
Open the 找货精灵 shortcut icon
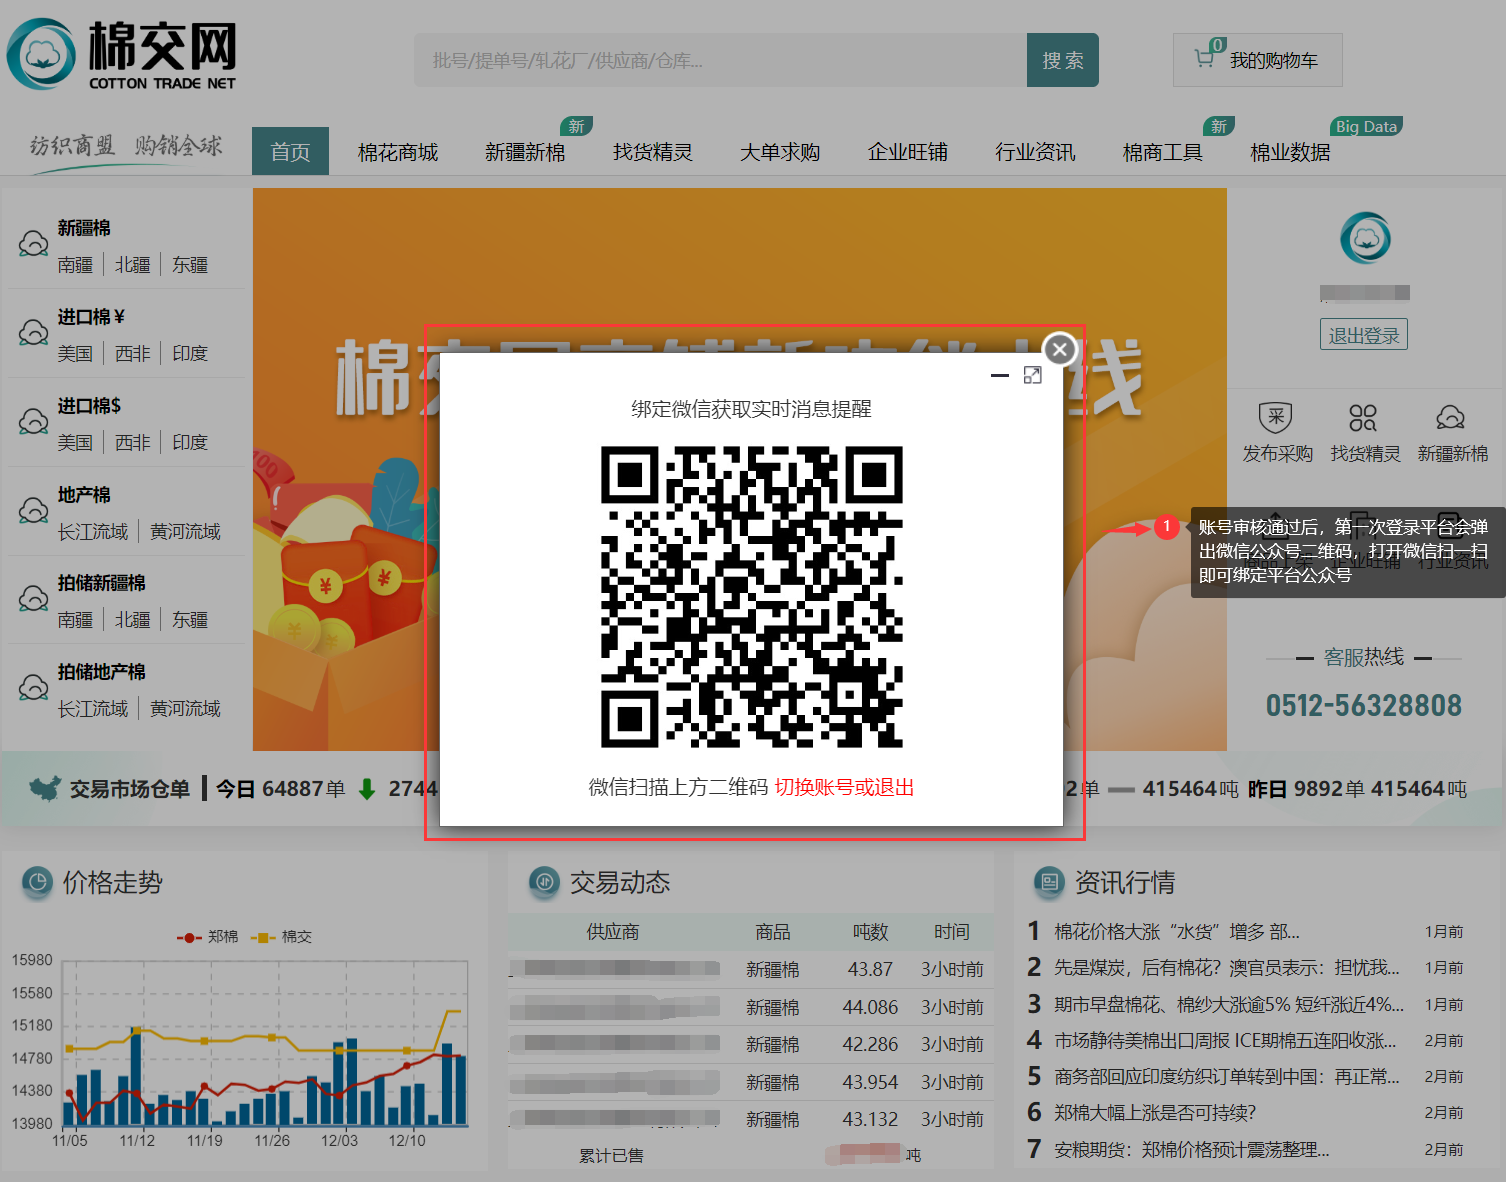click(1363, 417)
